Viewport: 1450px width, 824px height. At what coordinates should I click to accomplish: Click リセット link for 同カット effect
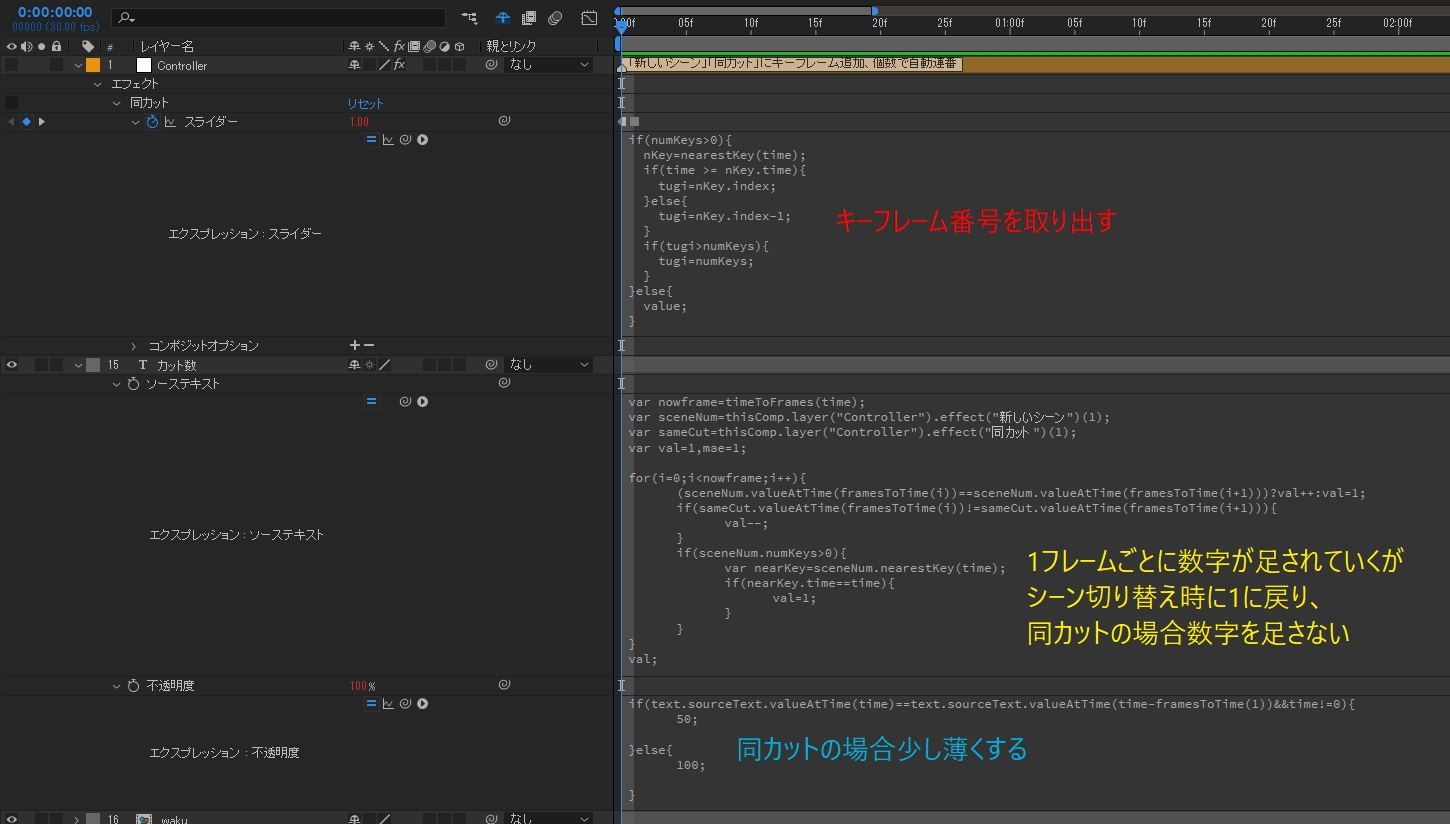pyautogui.click(x=365, y=103)
